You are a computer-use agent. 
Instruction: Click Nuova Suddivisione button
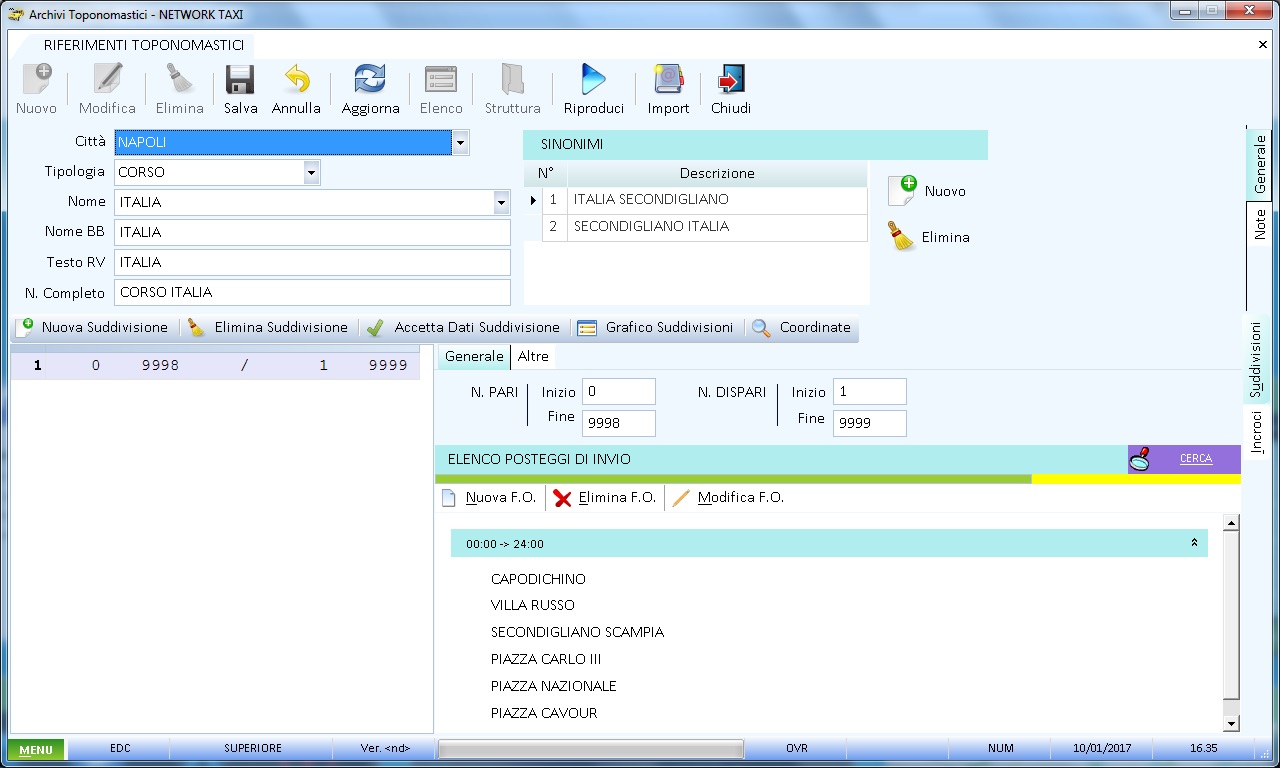point(94,328)
